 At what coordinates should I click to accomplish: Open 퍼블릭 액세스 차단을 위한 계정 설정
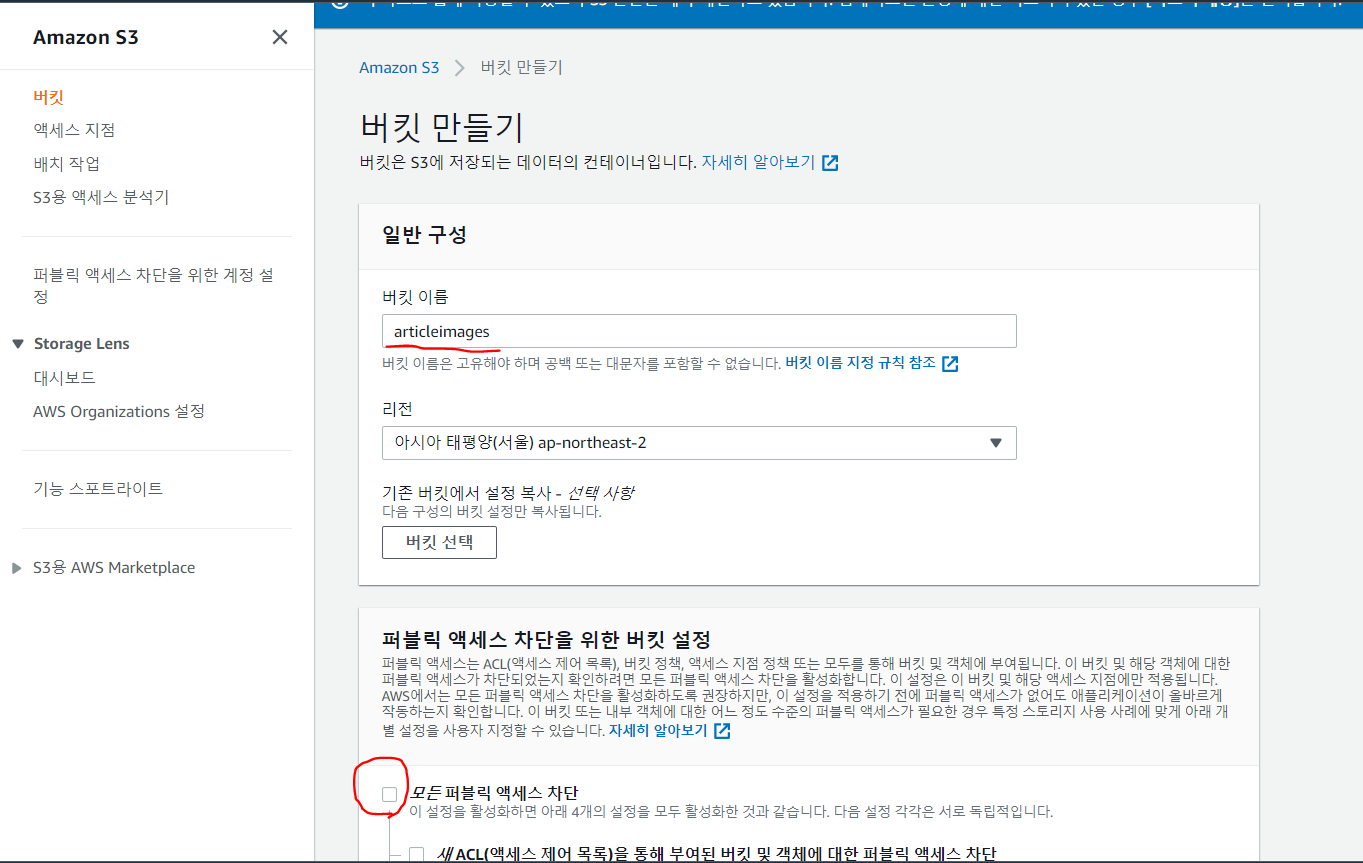tap(153, 286)
